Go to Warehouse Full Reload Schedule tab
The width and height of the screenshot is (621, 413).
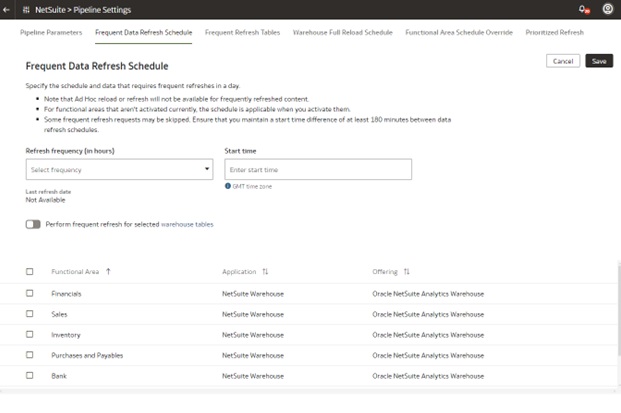pos(342,32)
